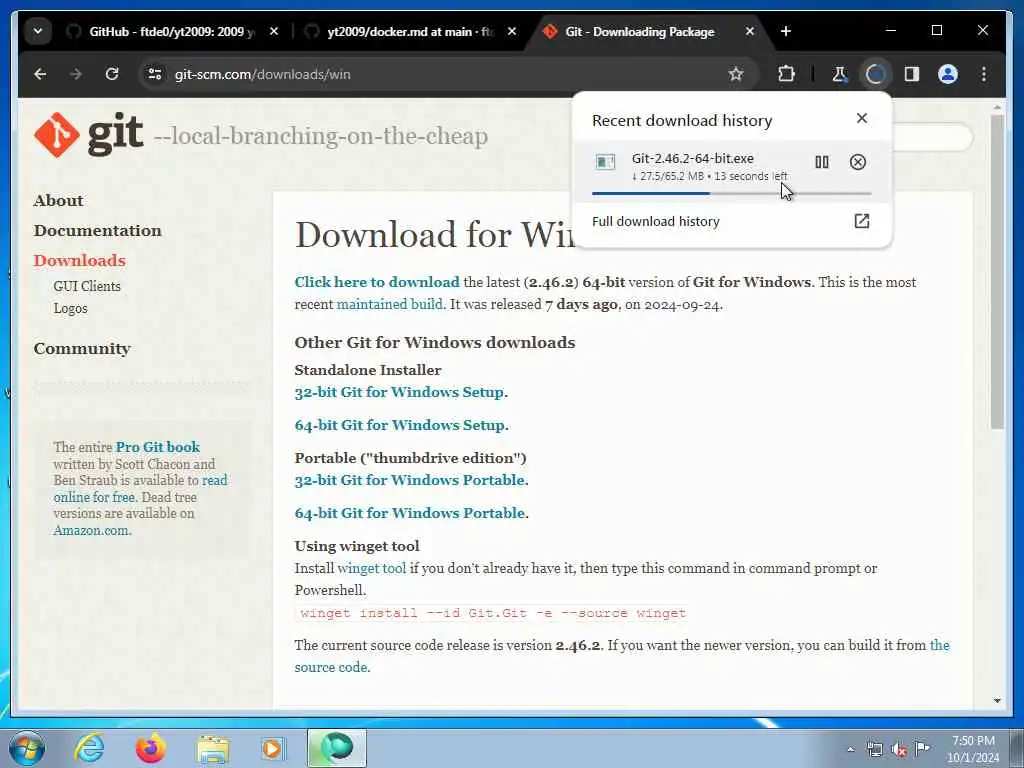Open the Pro Git book link

(x=157, y=447)
